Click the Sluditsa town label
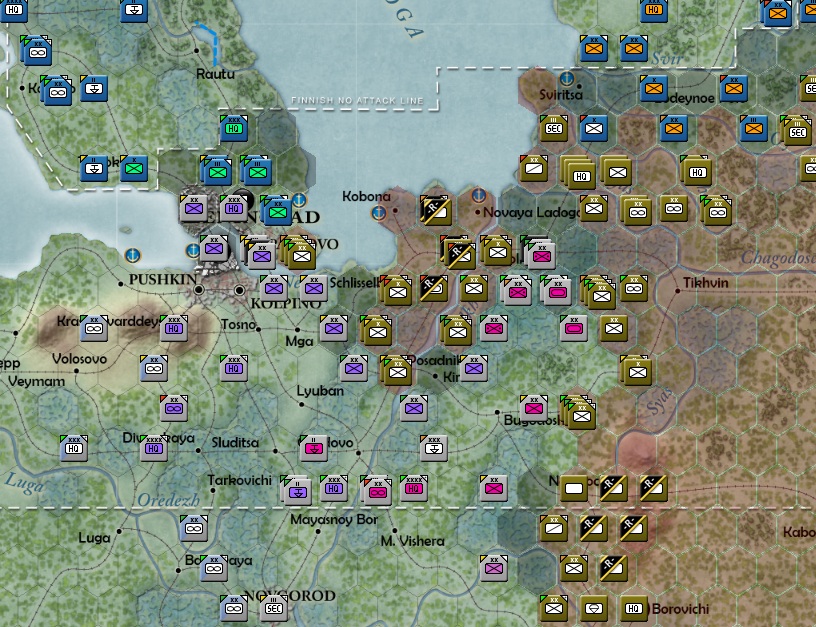Image resolution: width=816 pixels, height=627 pixels. [x=235, y=442]
